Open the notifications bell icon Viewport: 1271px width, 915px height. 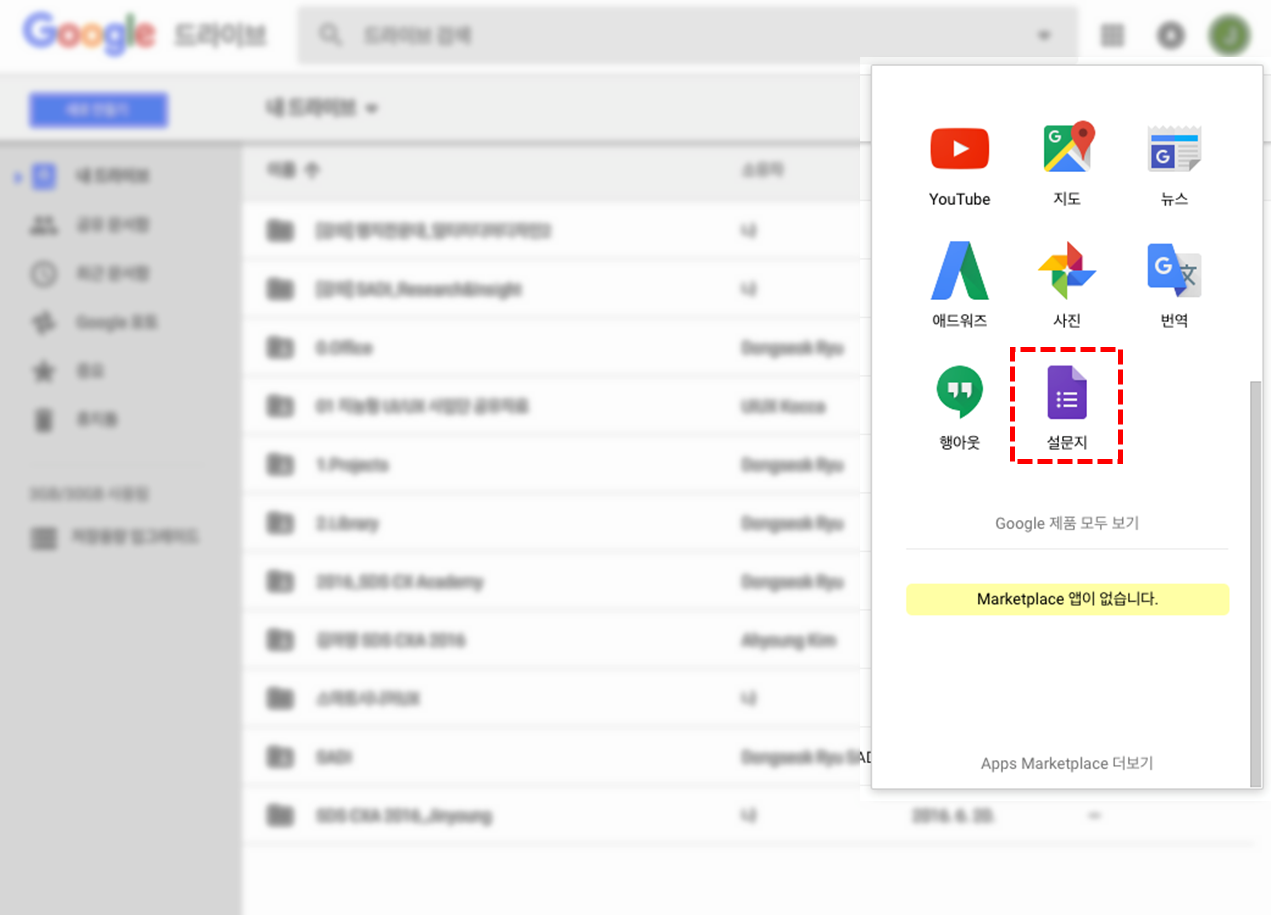(1171, 36)
